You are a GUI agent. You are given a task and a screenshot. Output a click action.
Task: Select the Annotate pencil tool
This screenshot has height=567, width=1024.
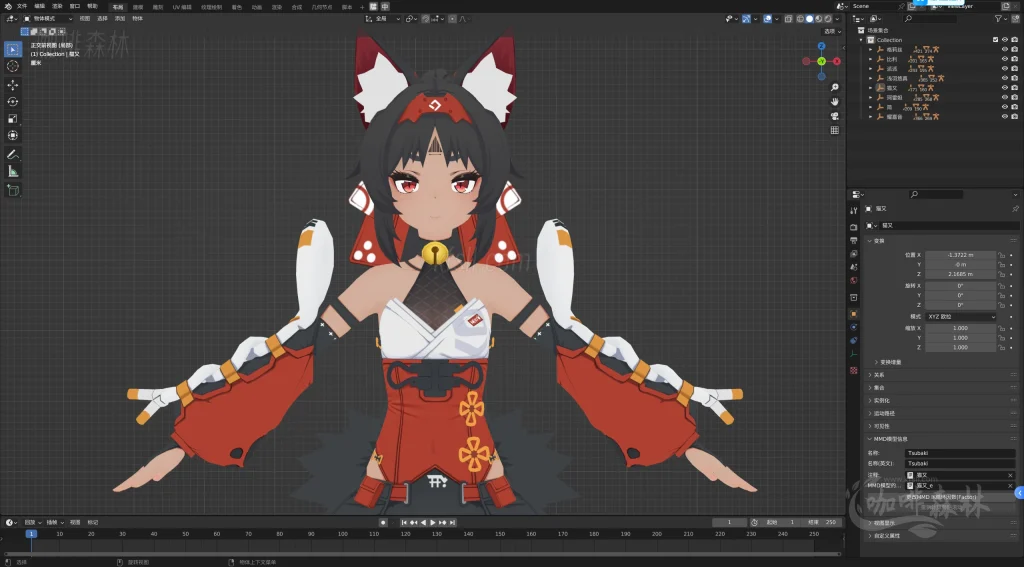(x=12, y=155)
